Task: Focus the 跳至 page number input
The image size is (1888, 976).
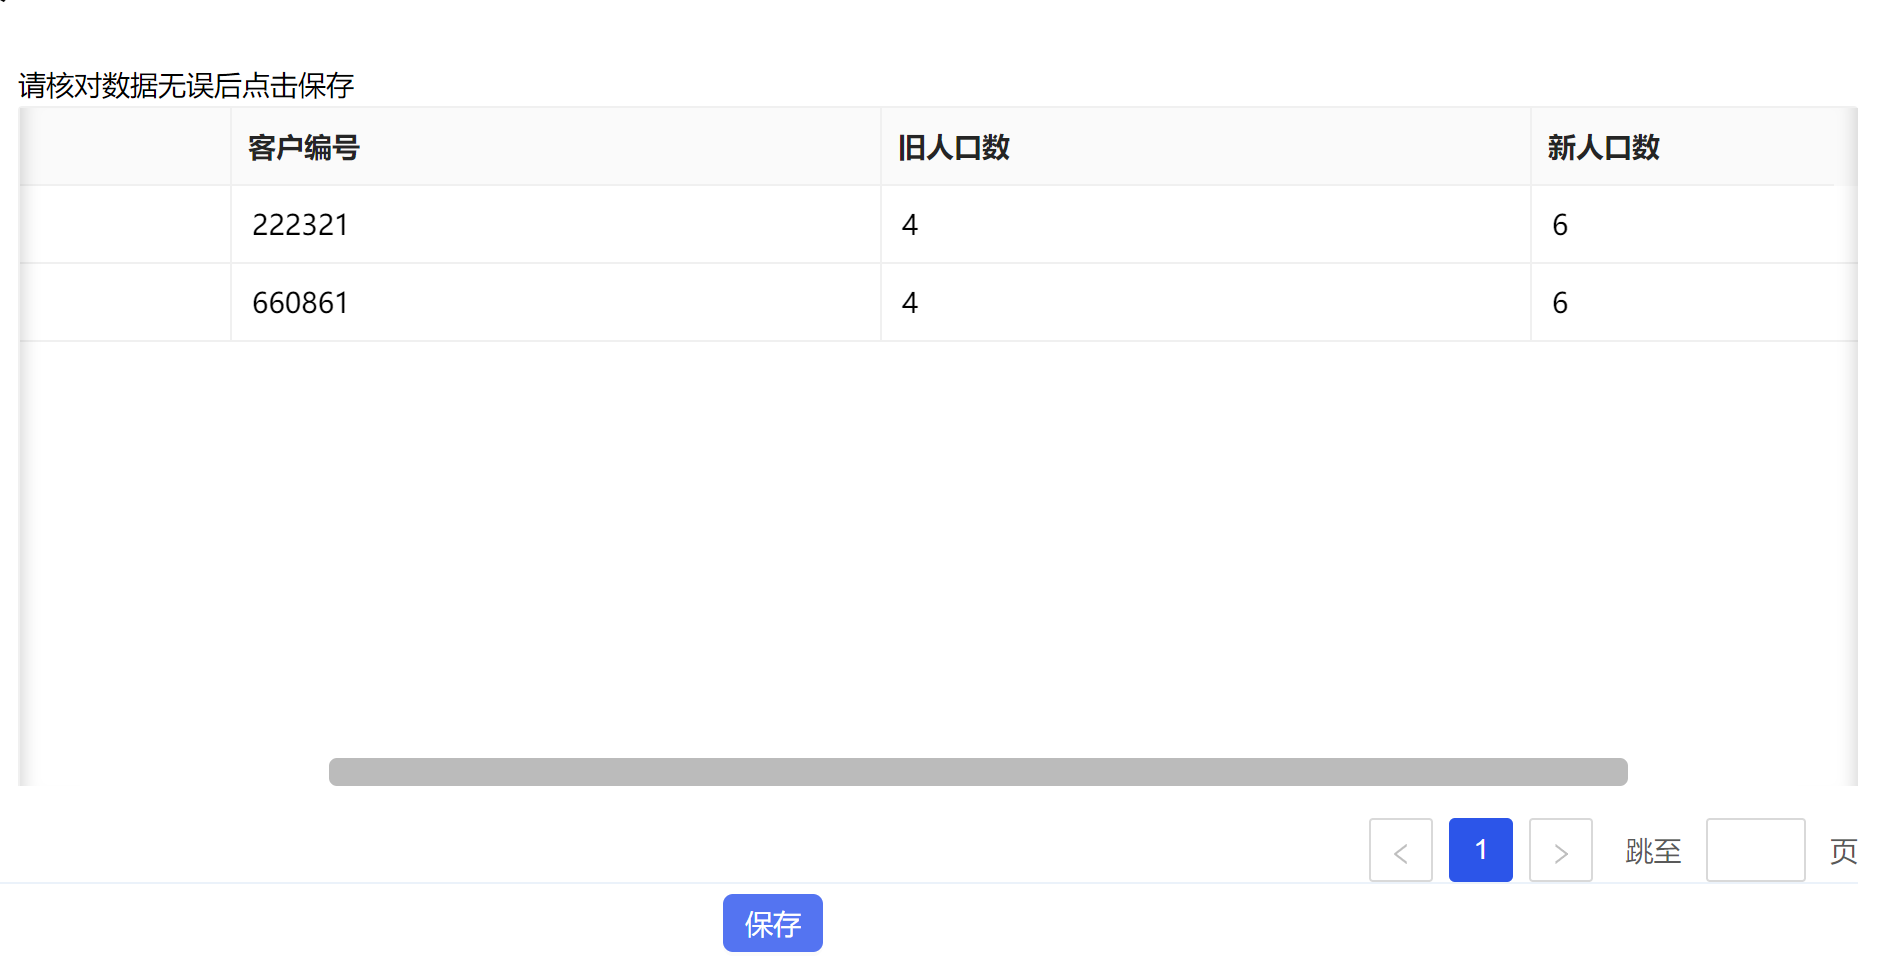Action: tap(1755, 851)
